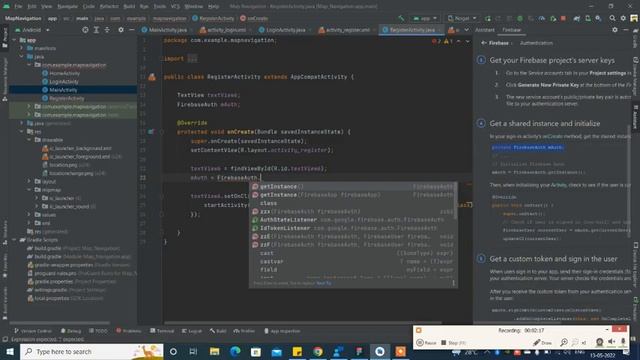
Task: Open Terminal tool window
Action: click(162, 331)
